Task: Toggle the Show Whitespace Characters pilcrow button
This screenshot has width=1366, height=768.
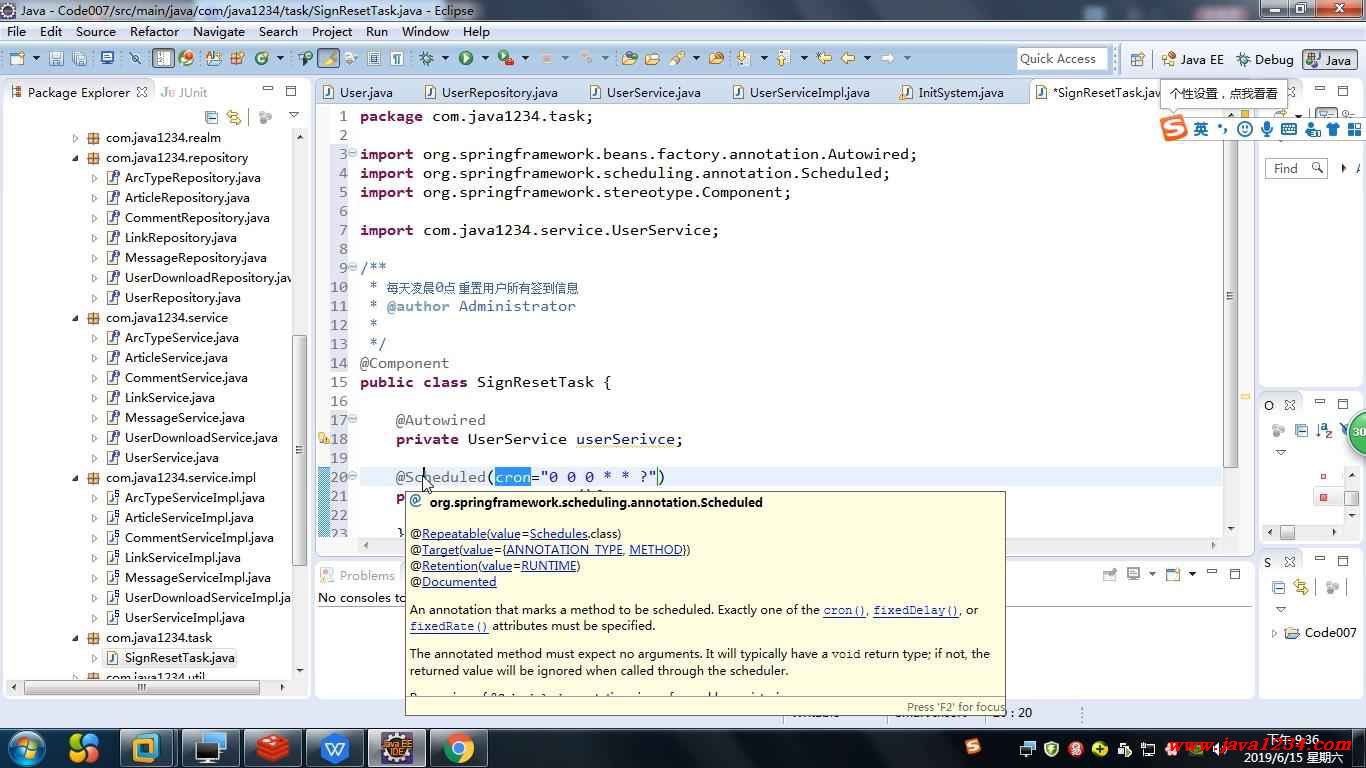Action: pos(397,58)
